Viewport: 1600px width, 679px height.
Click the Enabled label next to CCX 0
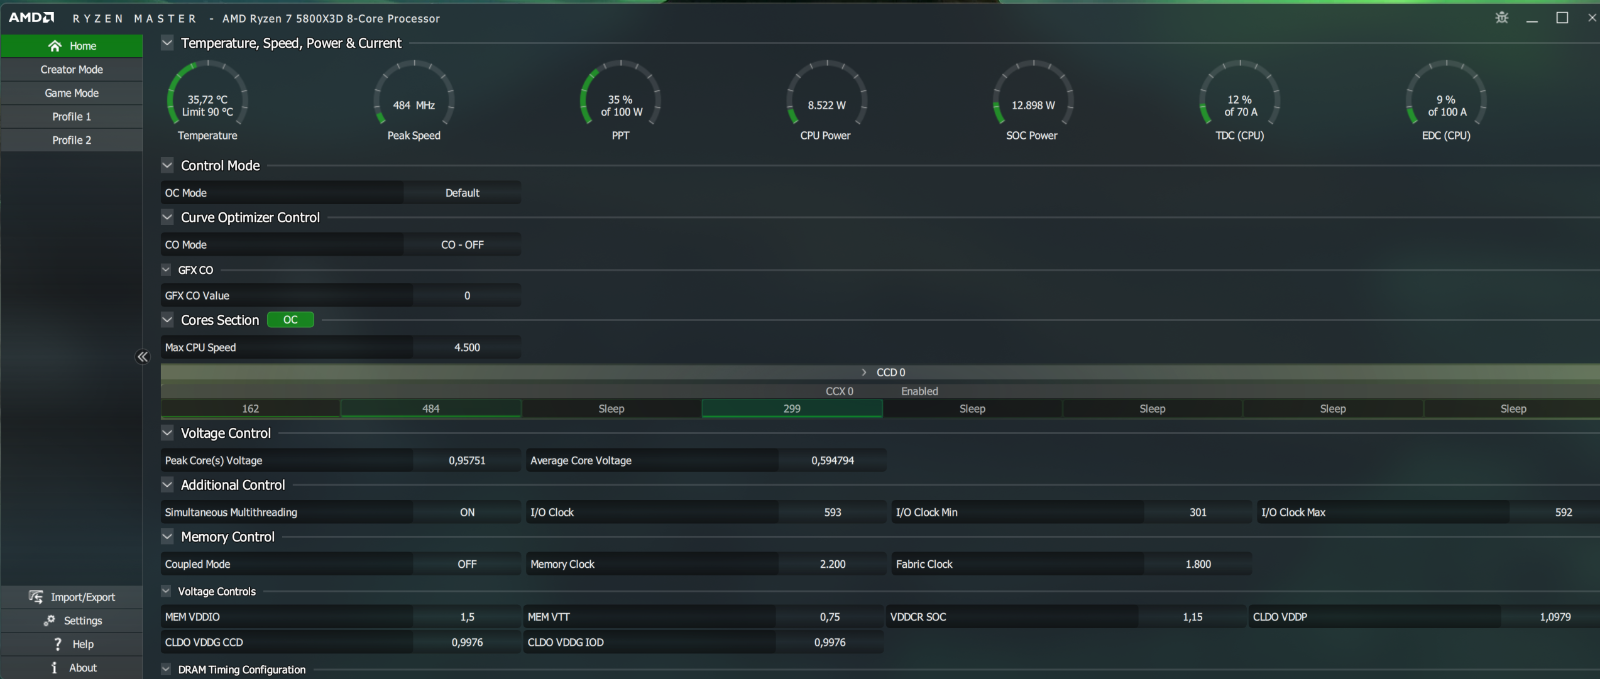919,391
